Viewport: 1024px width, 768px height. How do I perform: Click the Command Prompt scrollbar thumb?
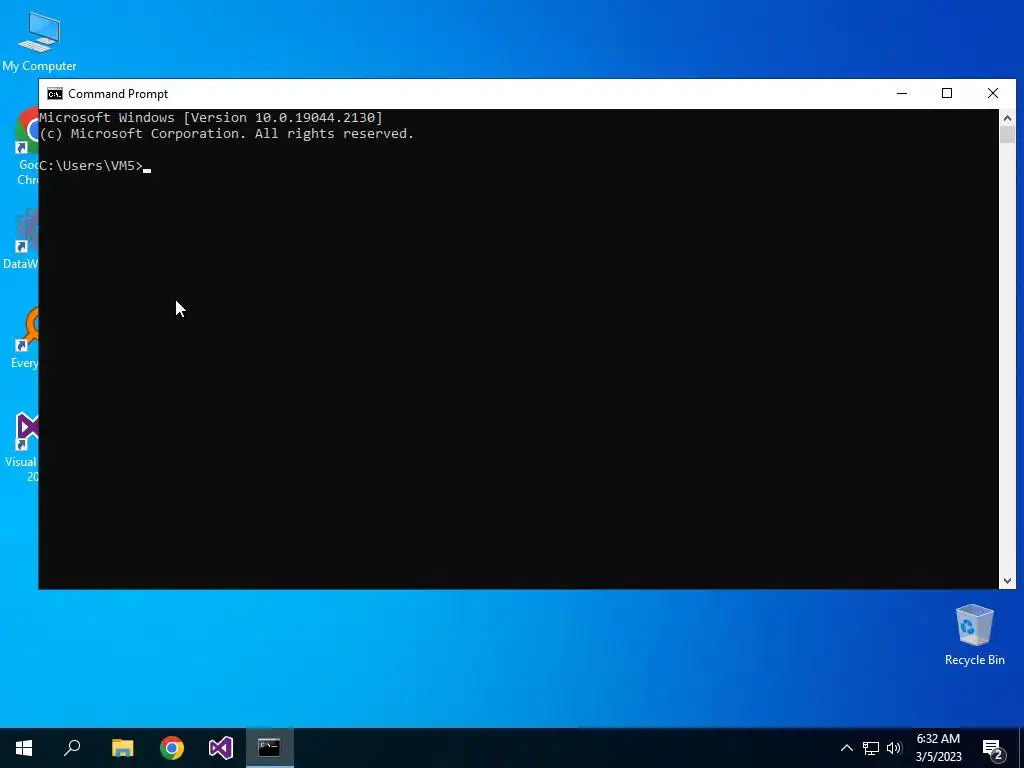click(1007, 135)
